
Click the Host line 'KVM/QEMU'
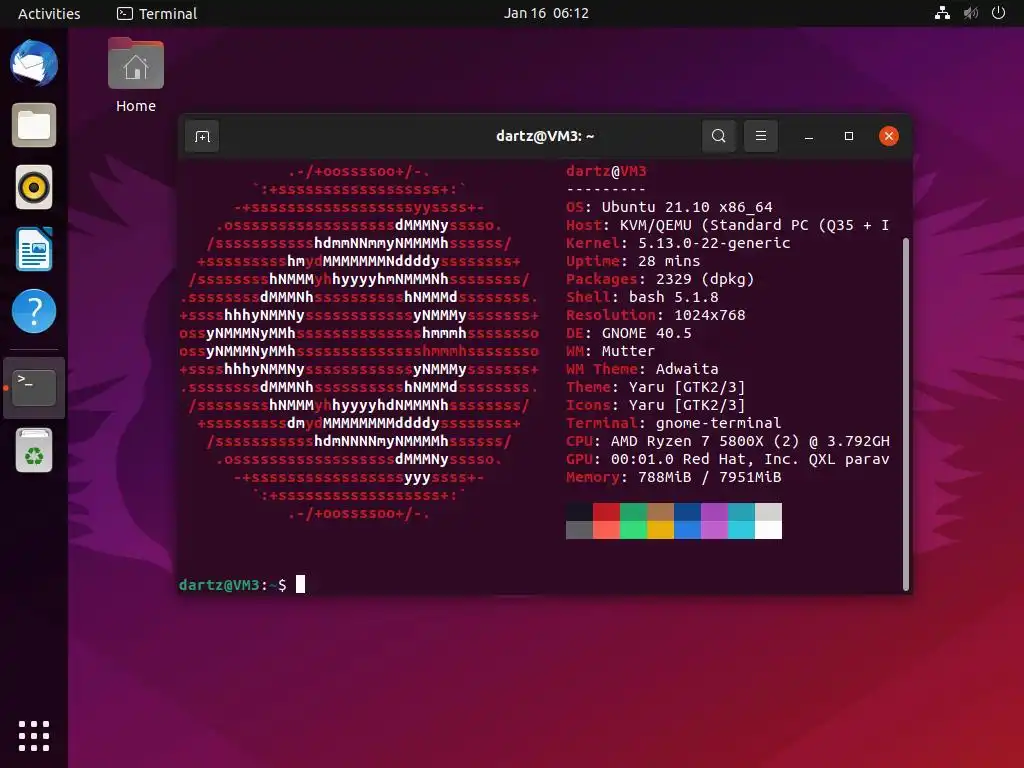655,225
